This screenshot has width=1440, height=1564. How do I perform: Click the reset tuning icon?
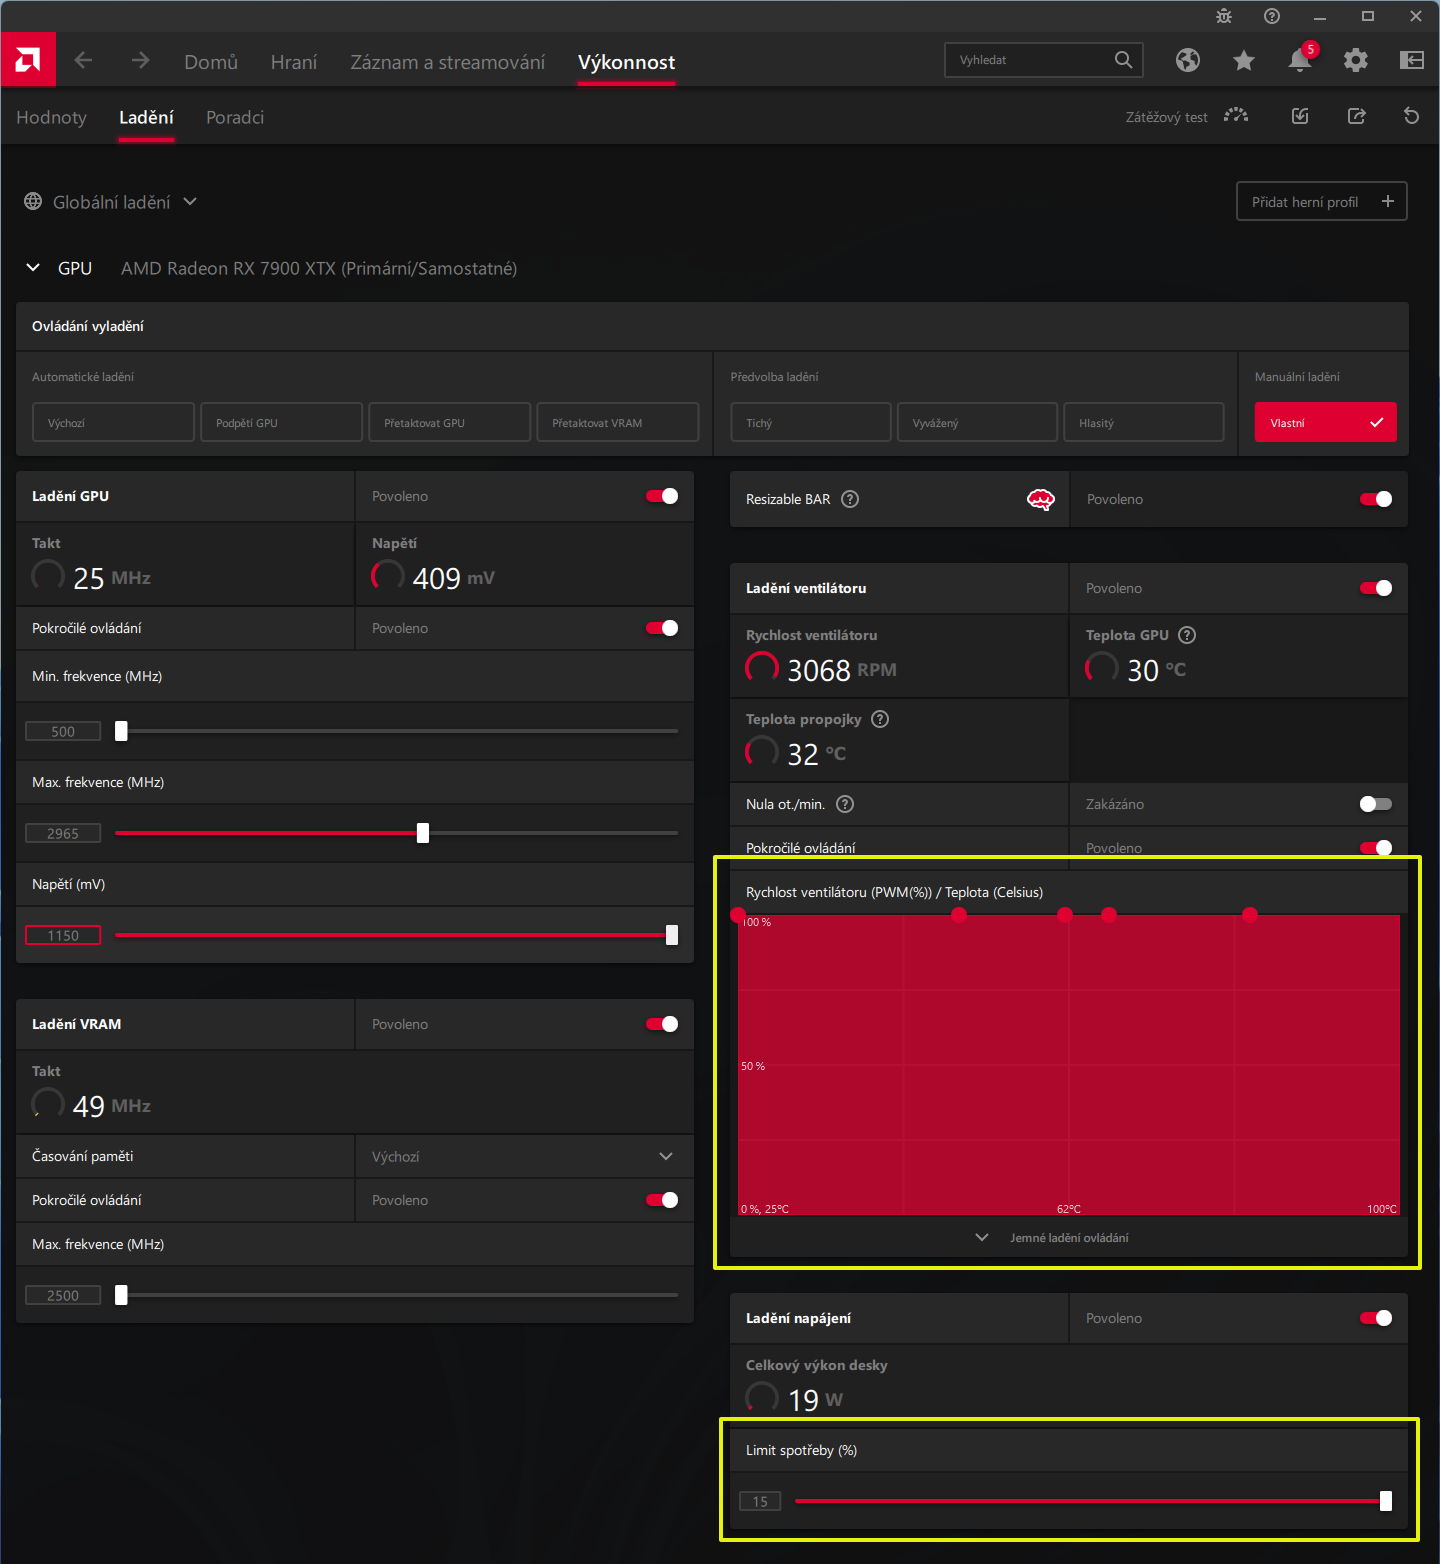point(1412,117)
